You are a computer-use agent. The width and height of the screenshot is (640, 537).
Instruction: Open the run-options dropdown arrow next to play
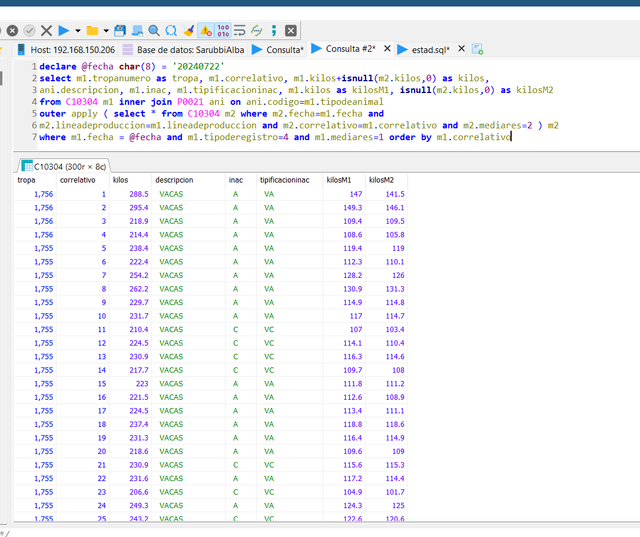coord(78,31)
